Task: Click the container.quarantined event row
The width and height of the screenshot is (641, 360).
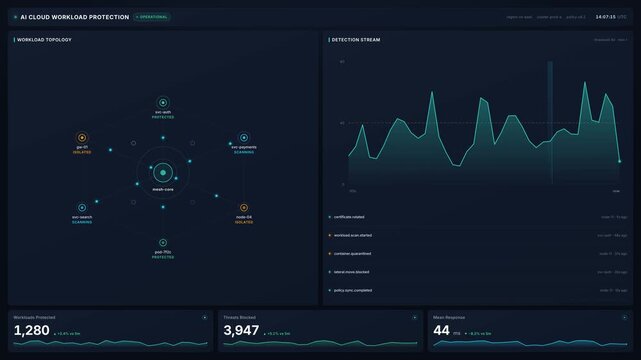Action: (x=478, y=254)
